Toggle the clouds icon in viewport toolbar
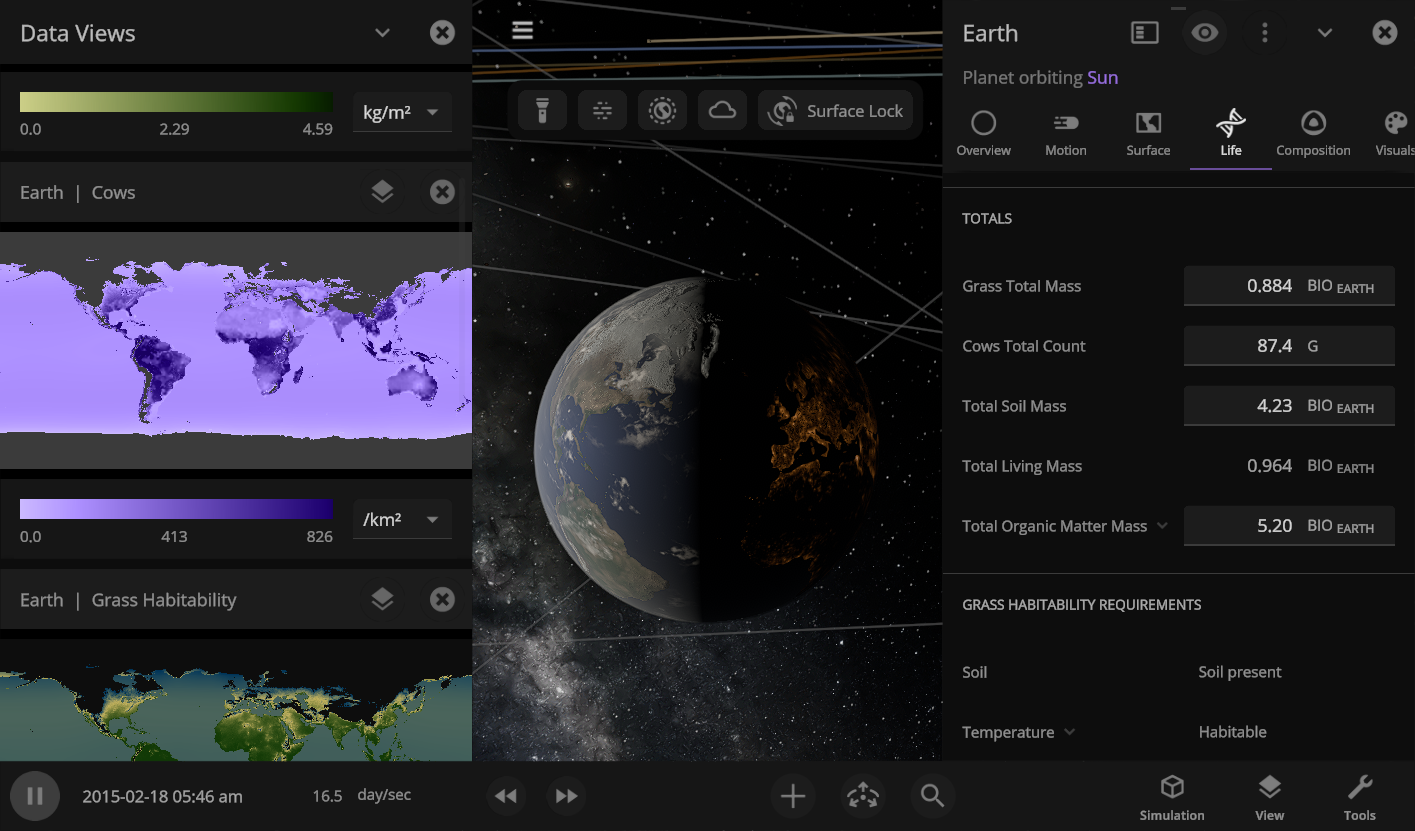The width and height of the screenshot is (1415, 831). pyautogui.click(x=722, y=111)
